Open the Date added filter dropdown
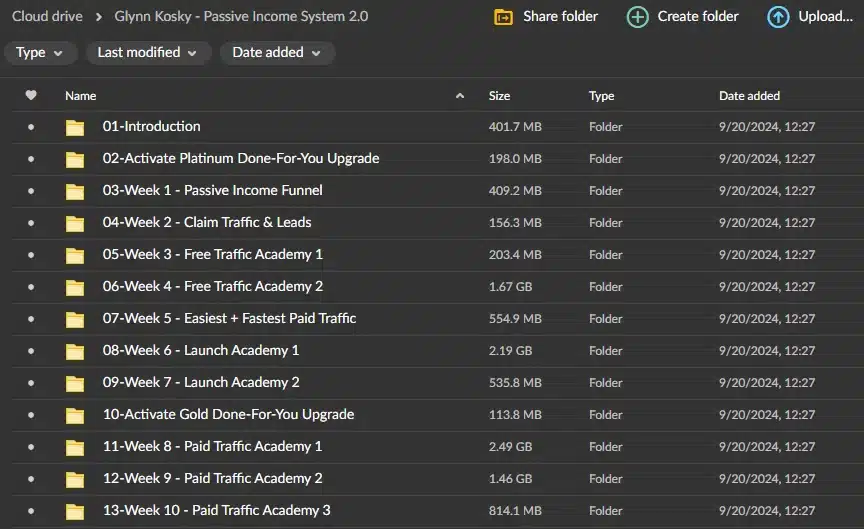 277,53
